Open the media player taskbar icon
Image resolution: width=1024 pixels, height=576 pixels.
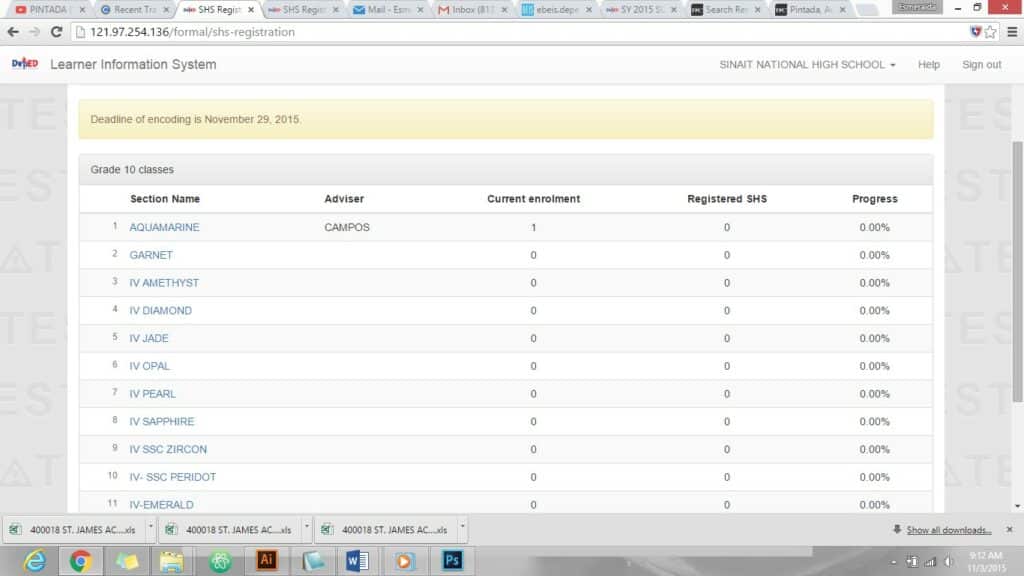(404, 561)
